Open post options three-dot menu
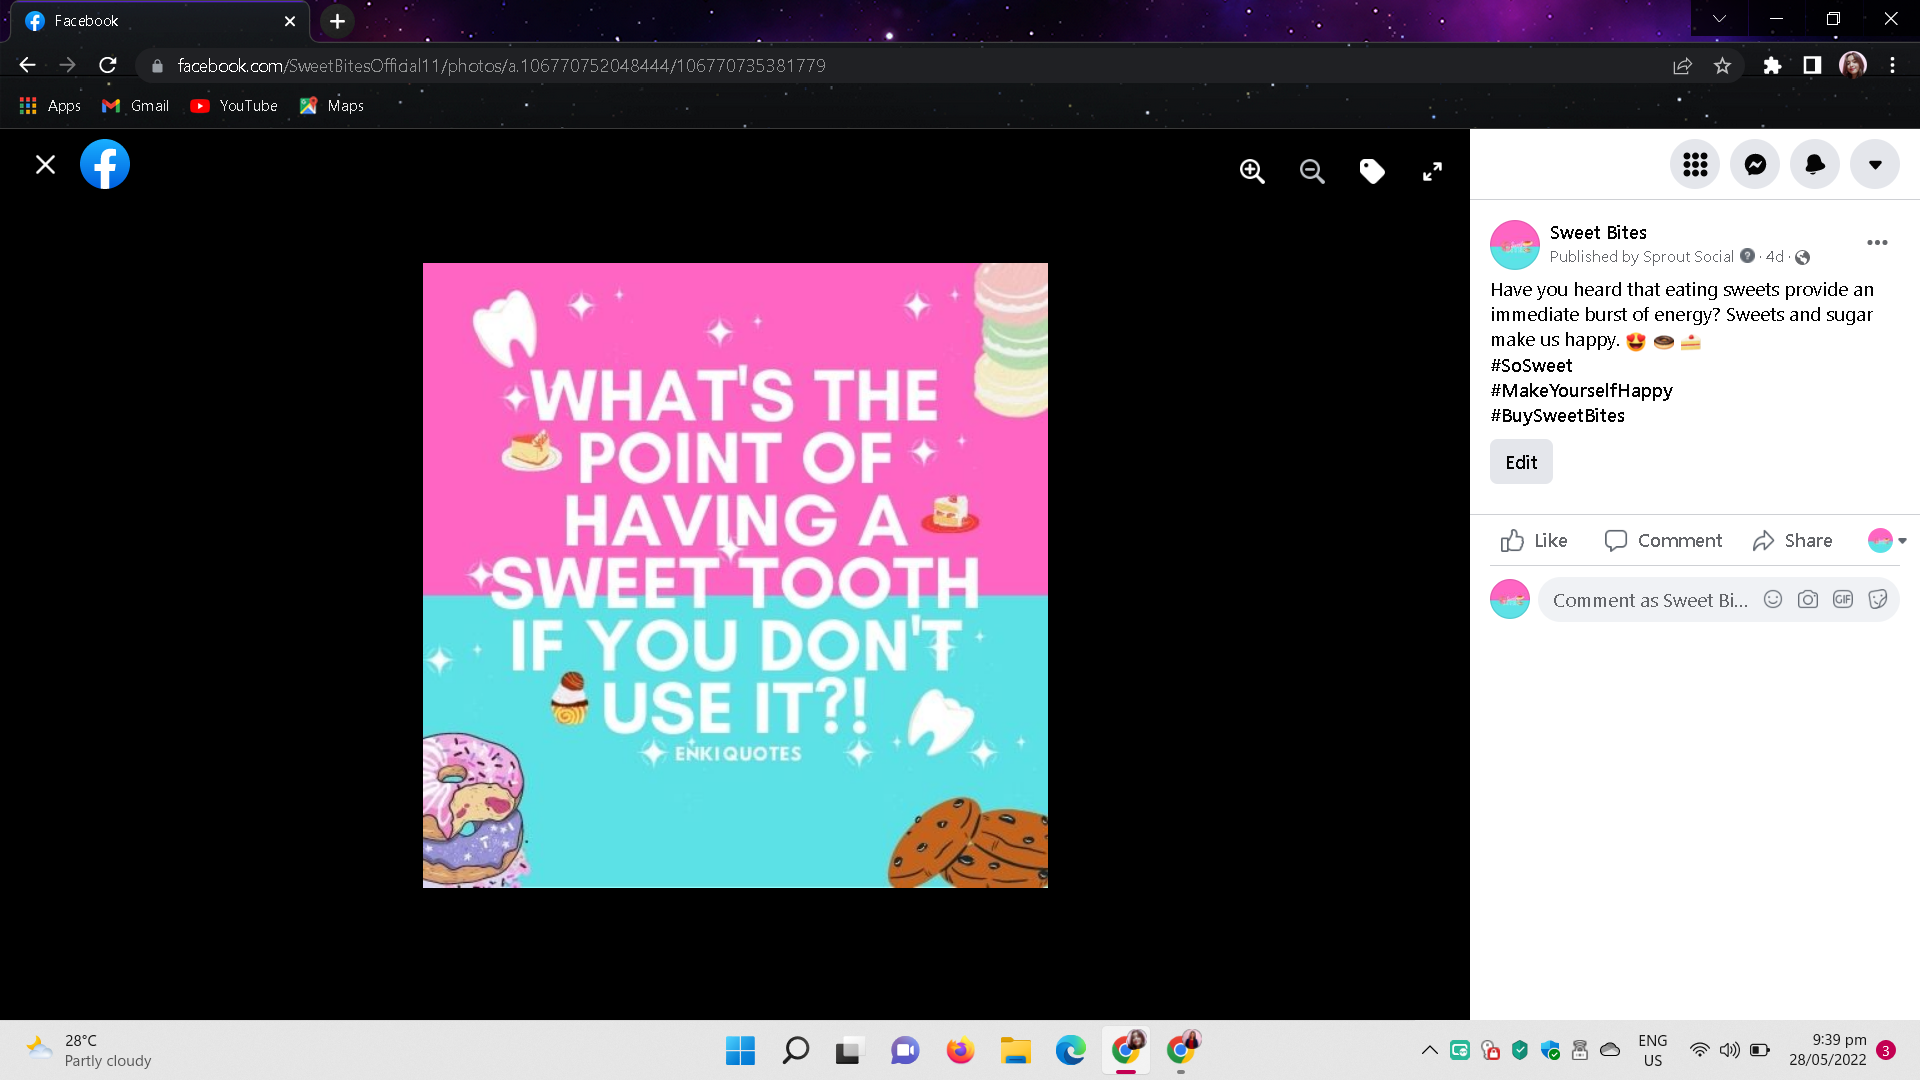 (1877, 243)
